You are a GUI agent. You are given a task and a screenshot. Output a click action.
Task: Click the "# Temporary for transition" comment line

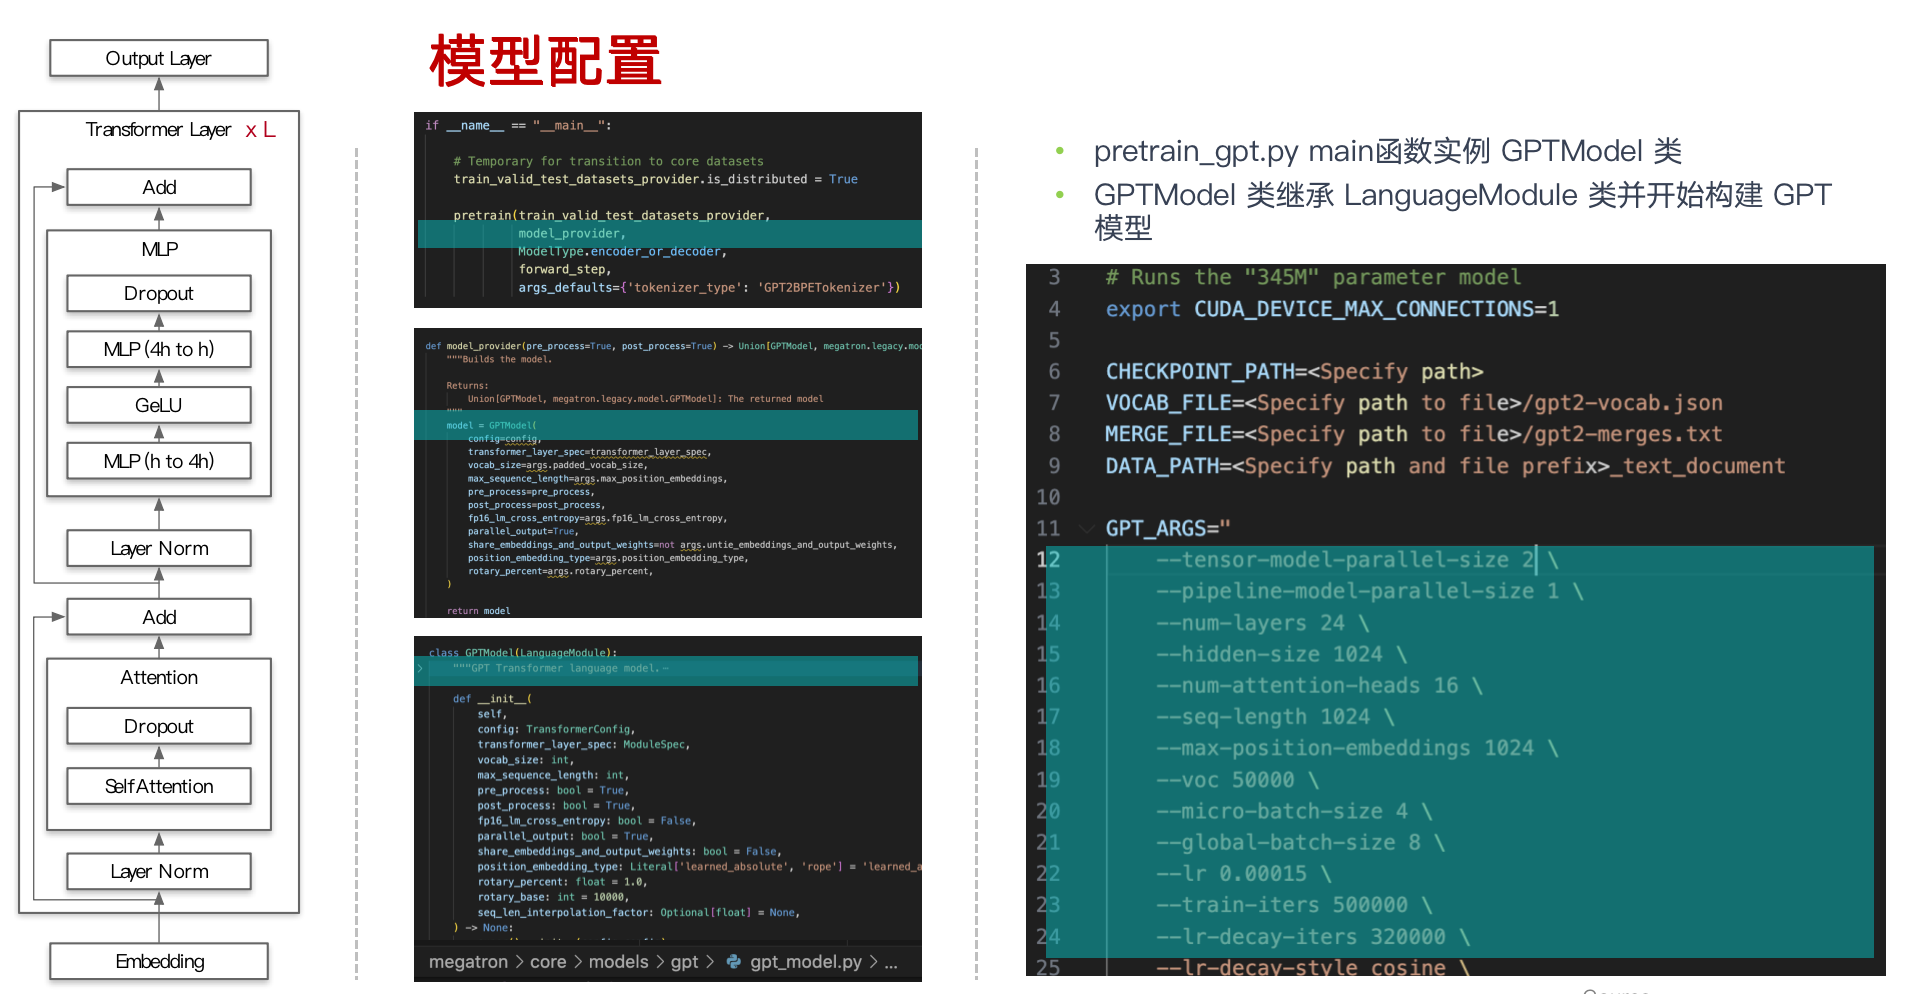pos(608,162)
